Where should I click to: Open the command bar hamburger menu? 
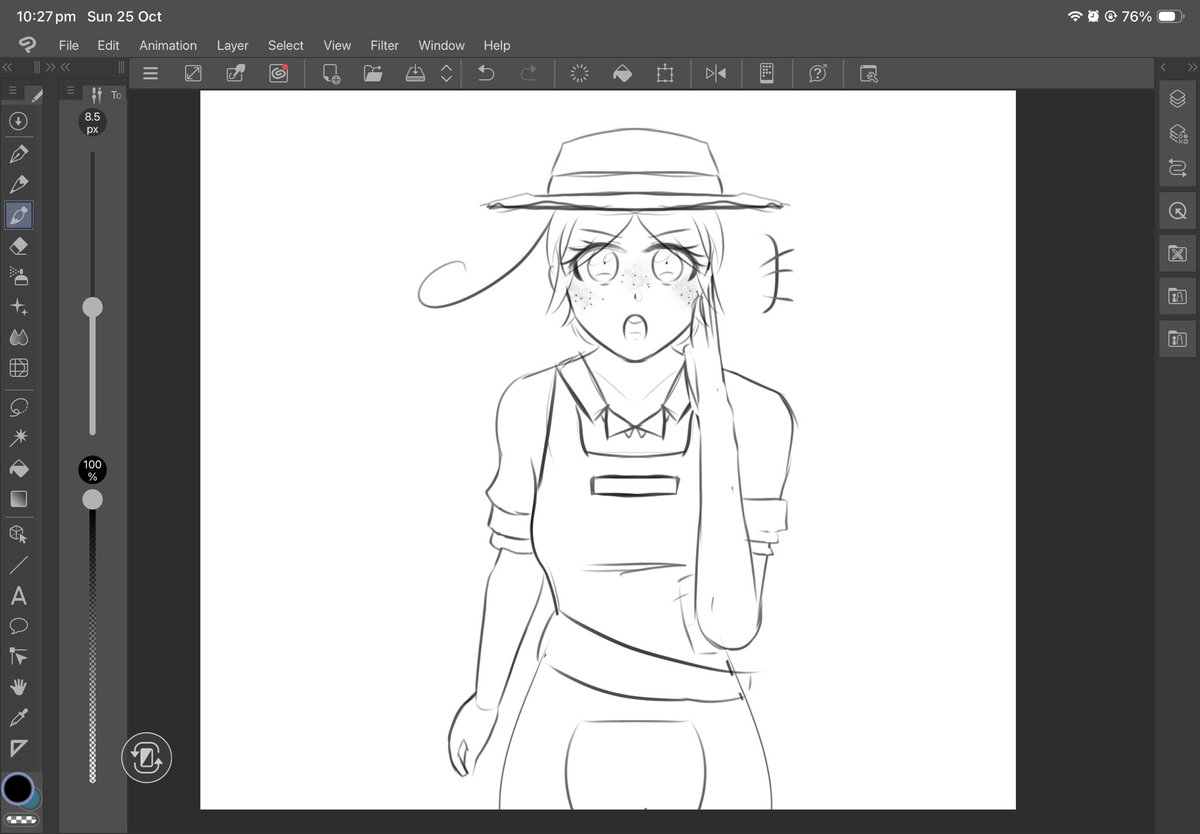point(150,73)
